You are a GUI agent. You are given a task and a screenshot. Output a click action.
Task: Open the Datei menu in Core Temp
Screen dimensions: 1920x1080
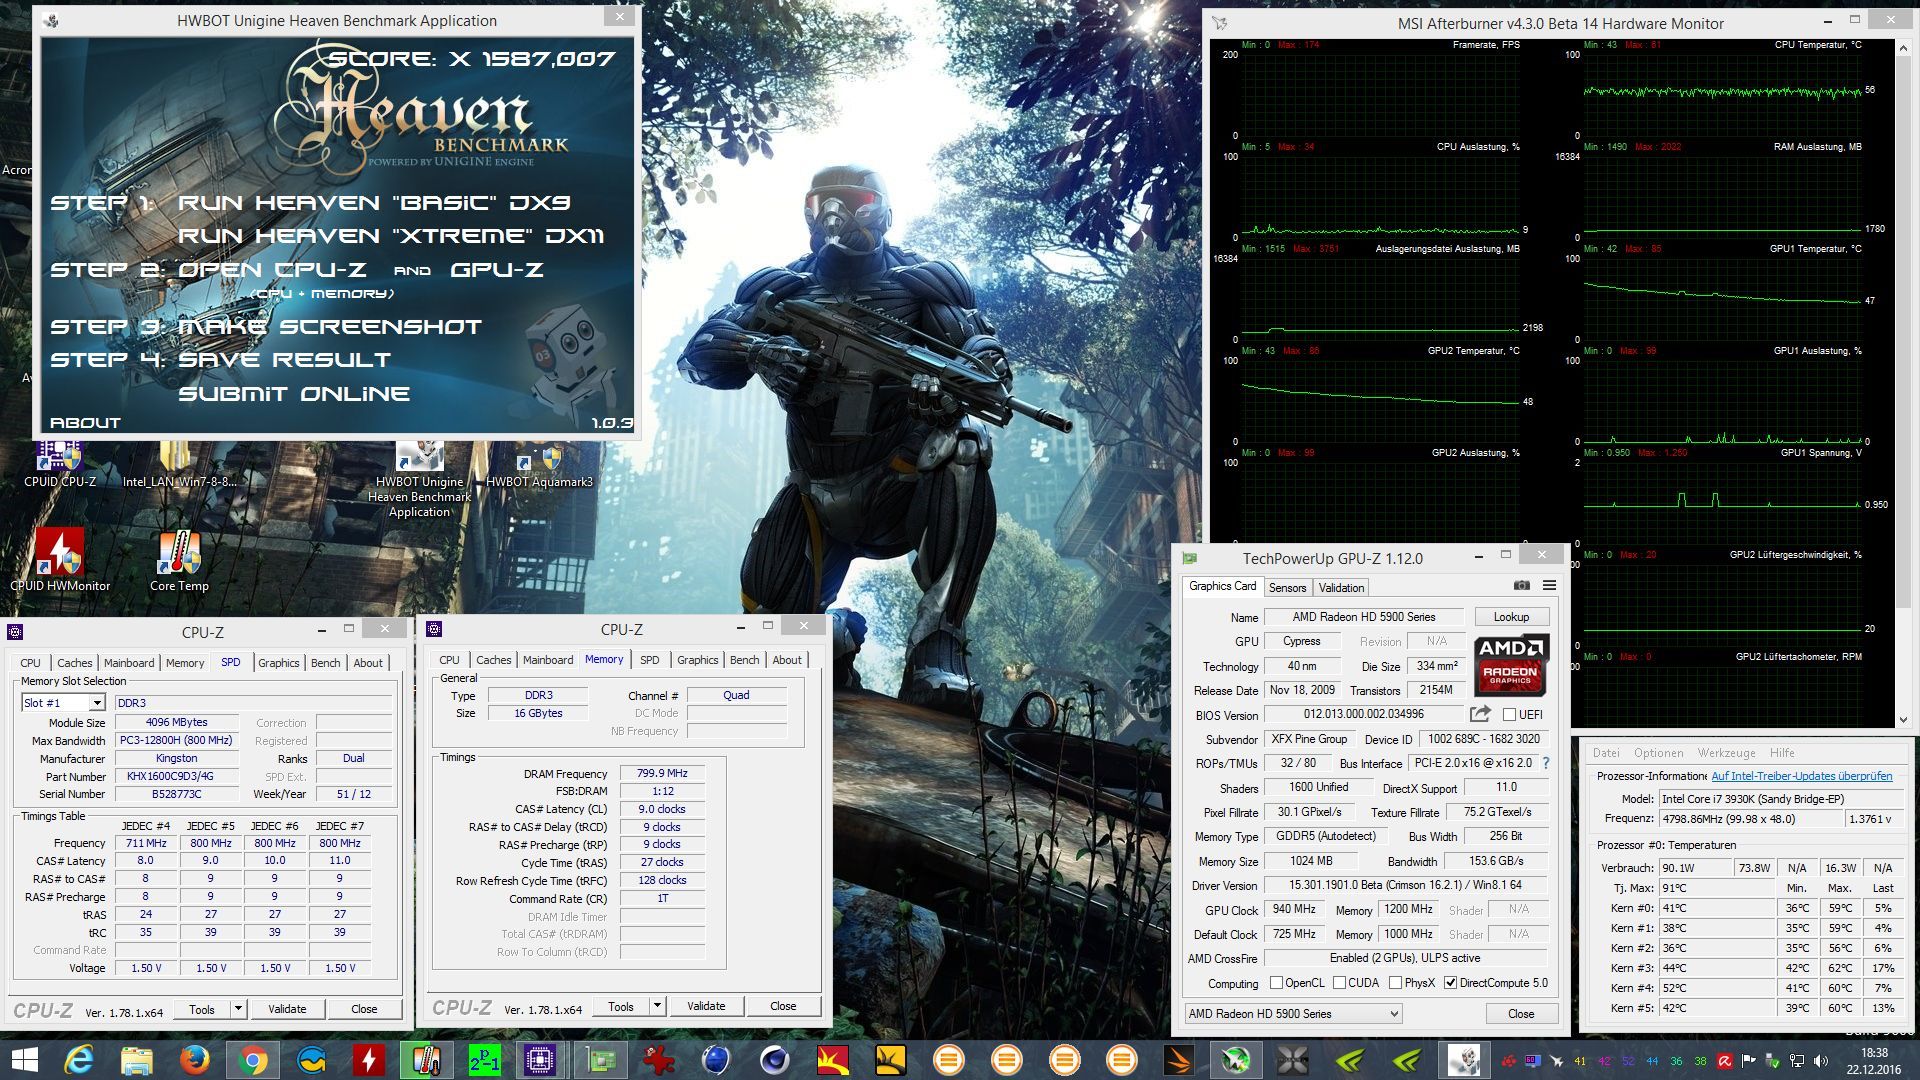[1606, 753]
